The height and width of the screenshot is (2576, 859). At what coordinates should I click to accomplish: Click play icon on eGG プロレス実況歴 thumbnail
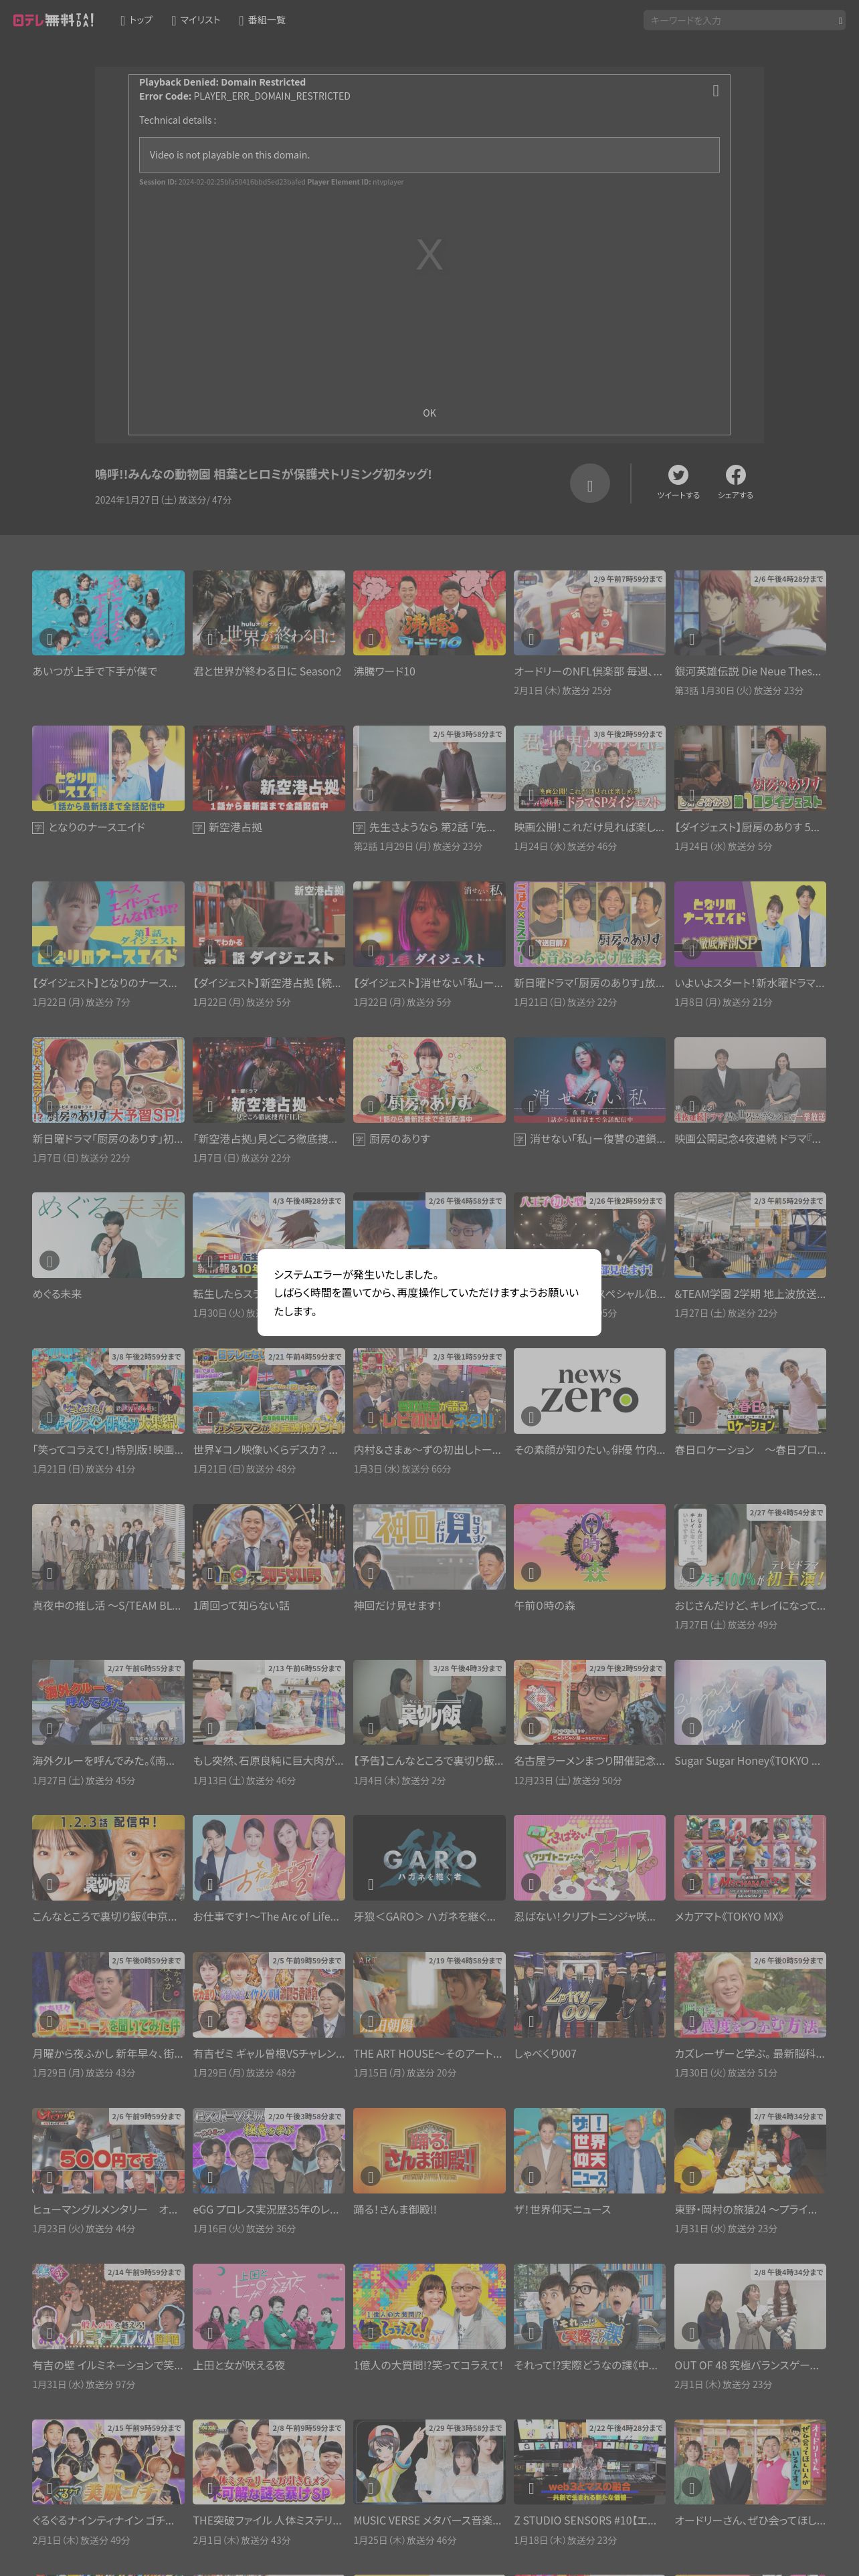(210, 2177)
